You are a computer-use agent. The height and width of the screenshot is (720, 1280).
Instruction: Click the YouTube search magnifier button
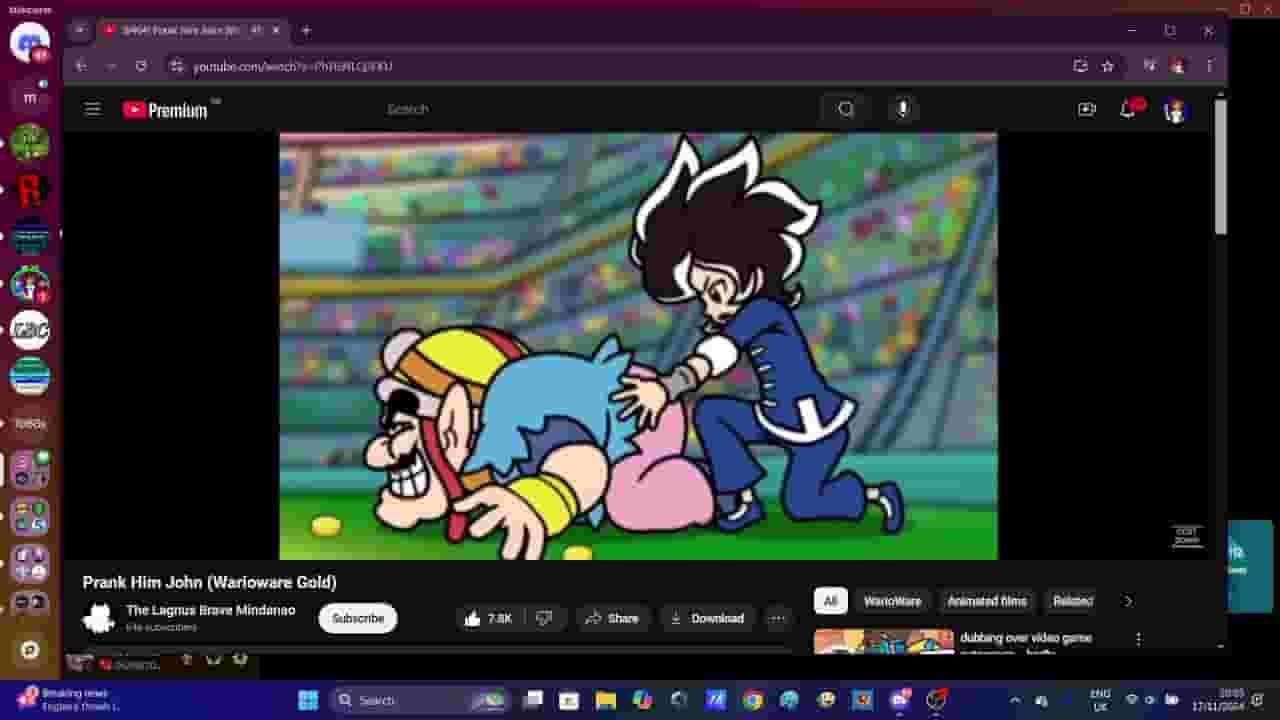[x=846, y=109]
